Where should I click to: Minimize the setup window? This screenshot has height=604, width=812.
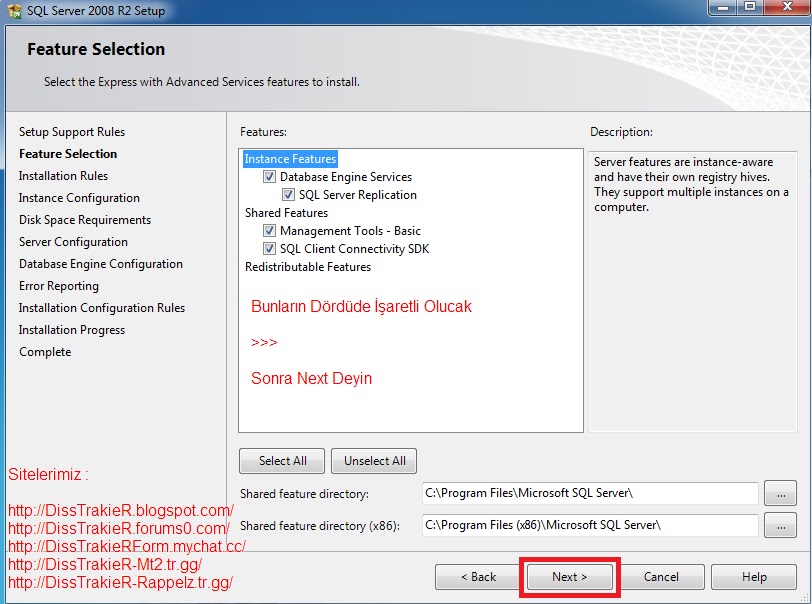pyautogui.click(x=723, y=7)
